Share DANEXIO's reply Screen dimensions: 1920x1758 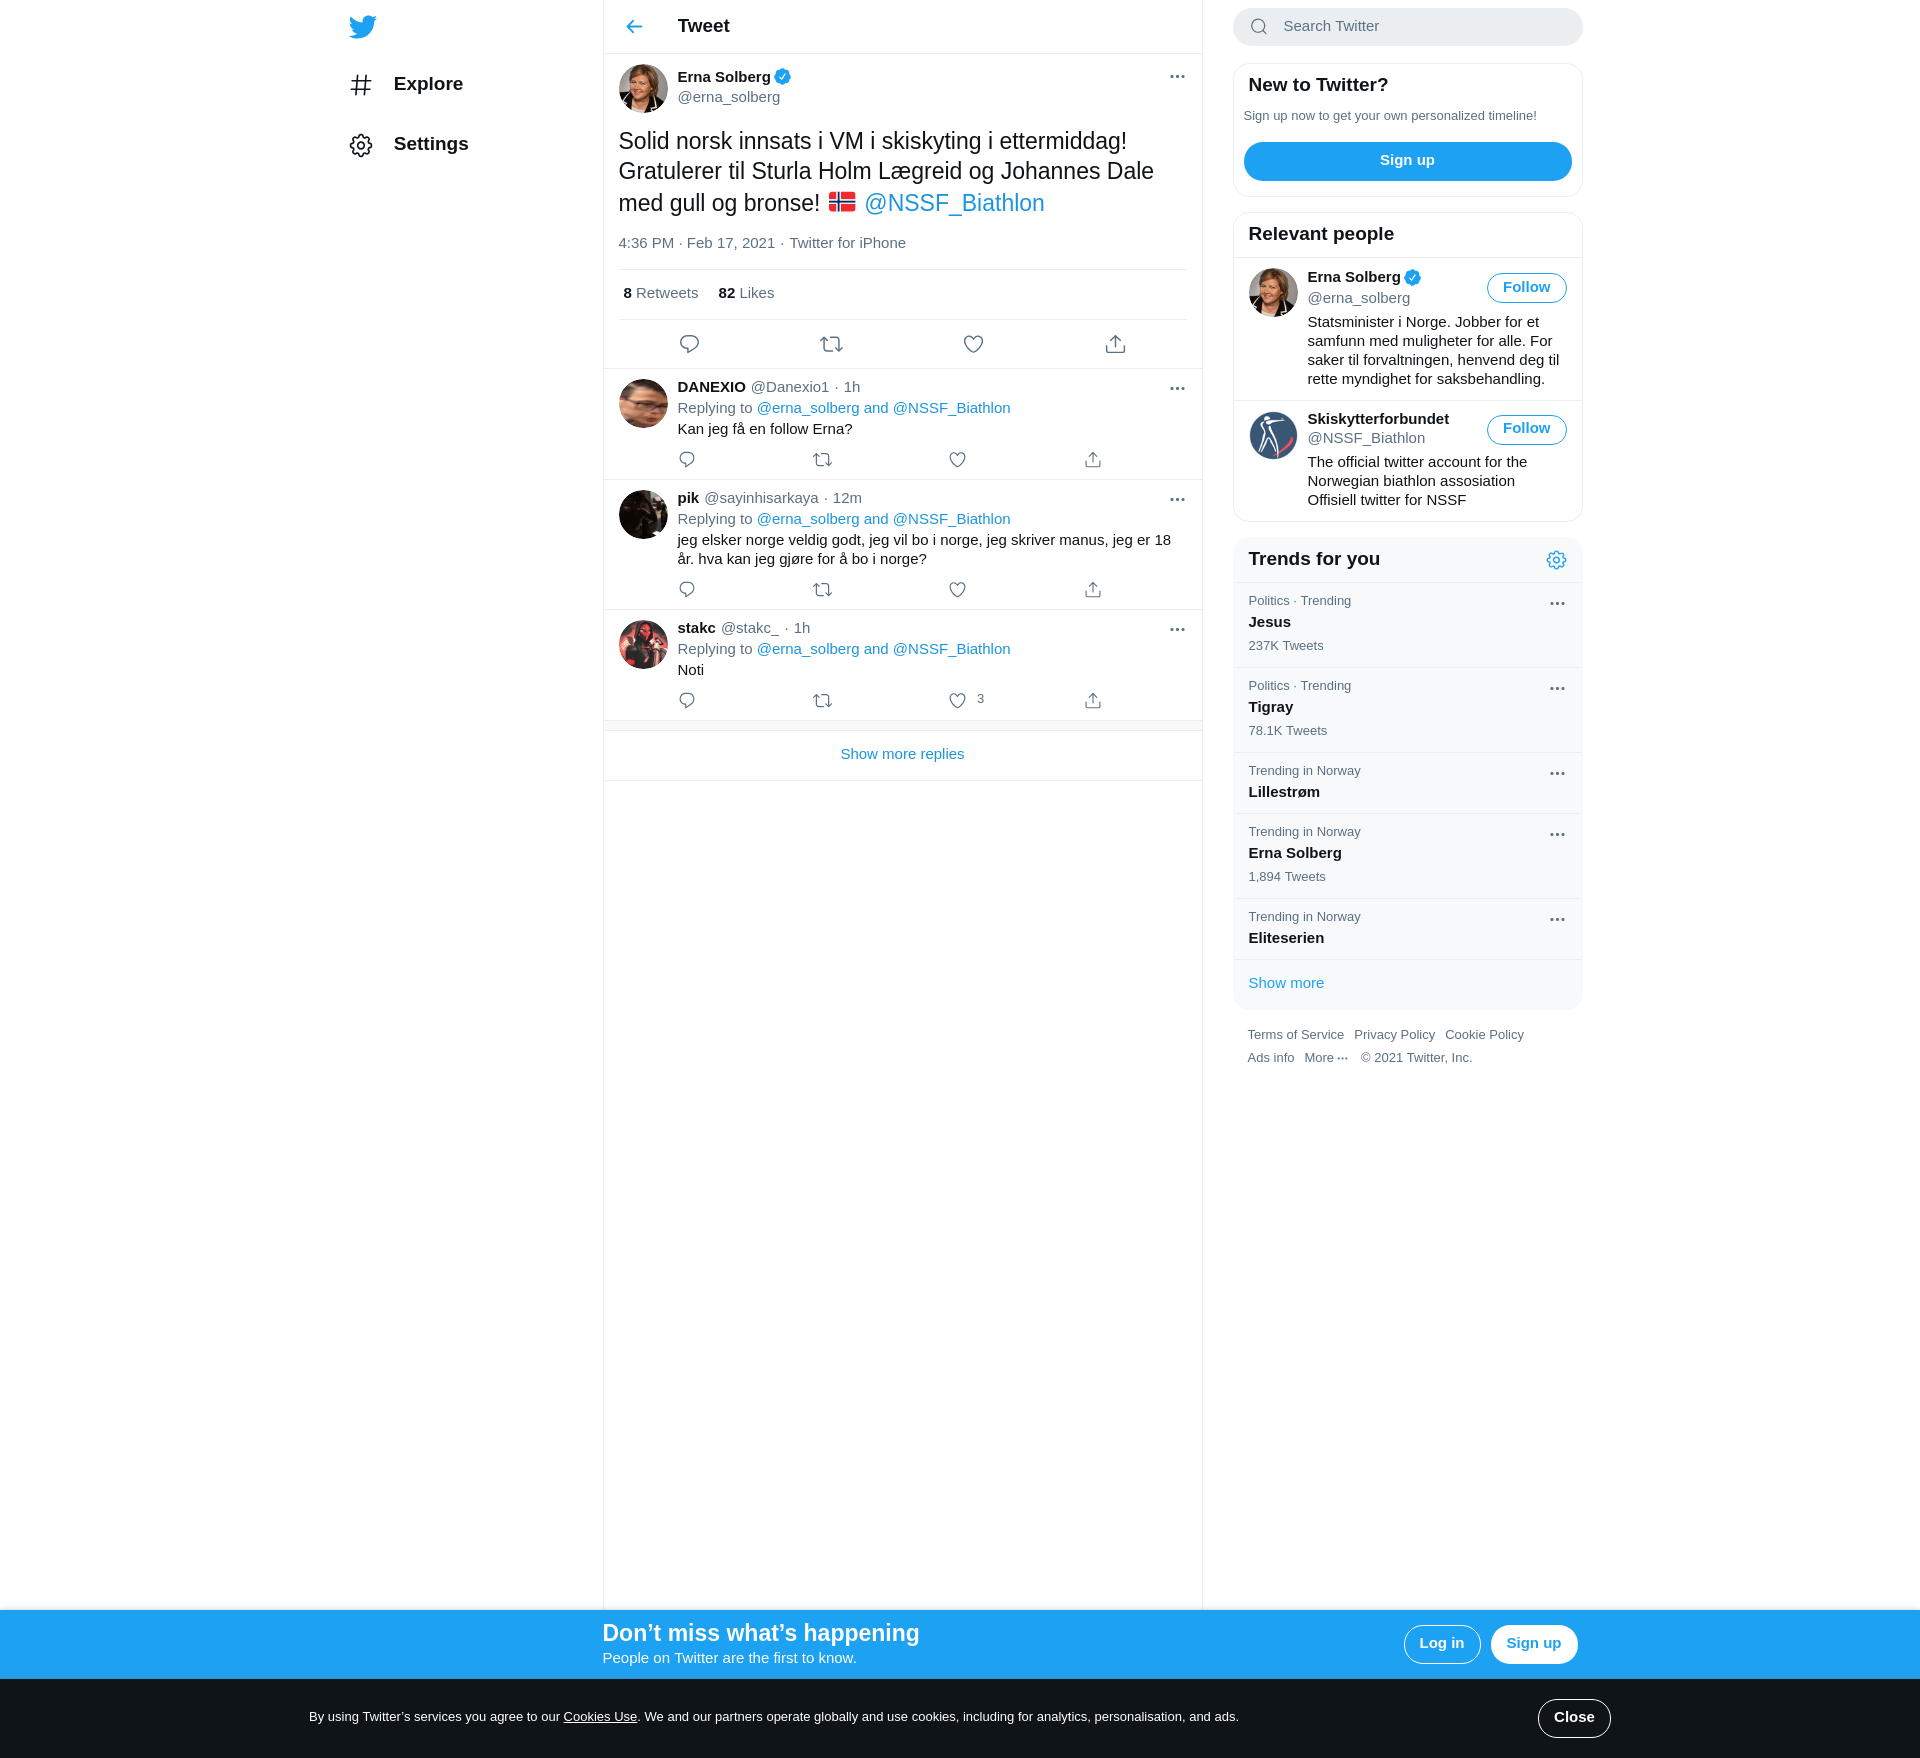pyautogui.click(x=1093, y=460)
